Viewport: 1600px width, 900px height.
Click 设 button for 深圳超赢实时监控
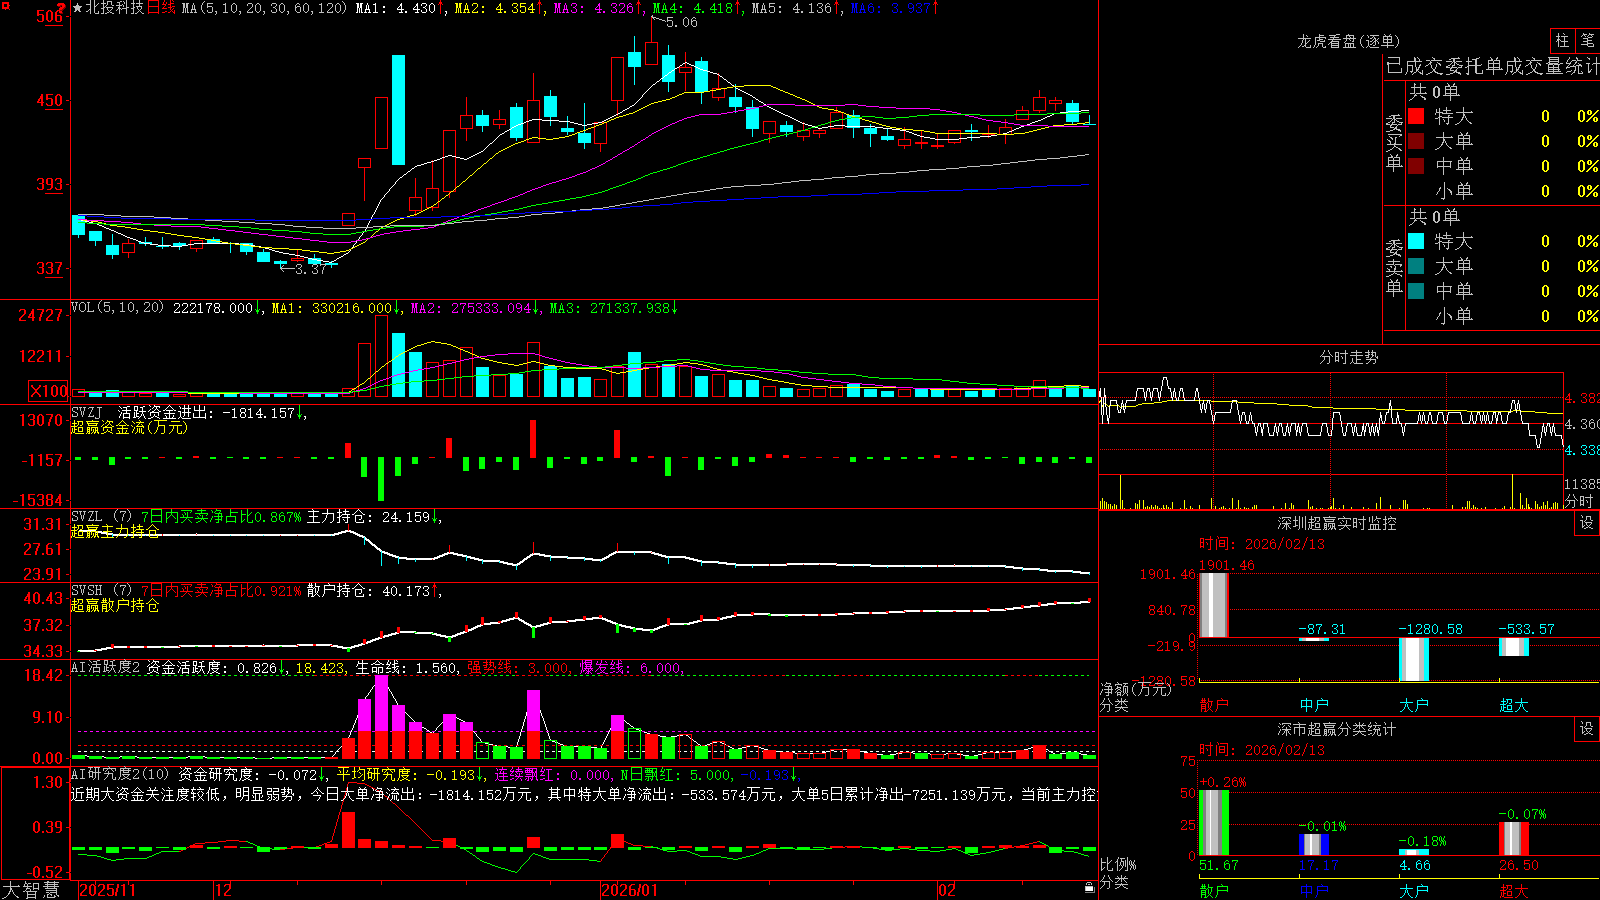1587,523
